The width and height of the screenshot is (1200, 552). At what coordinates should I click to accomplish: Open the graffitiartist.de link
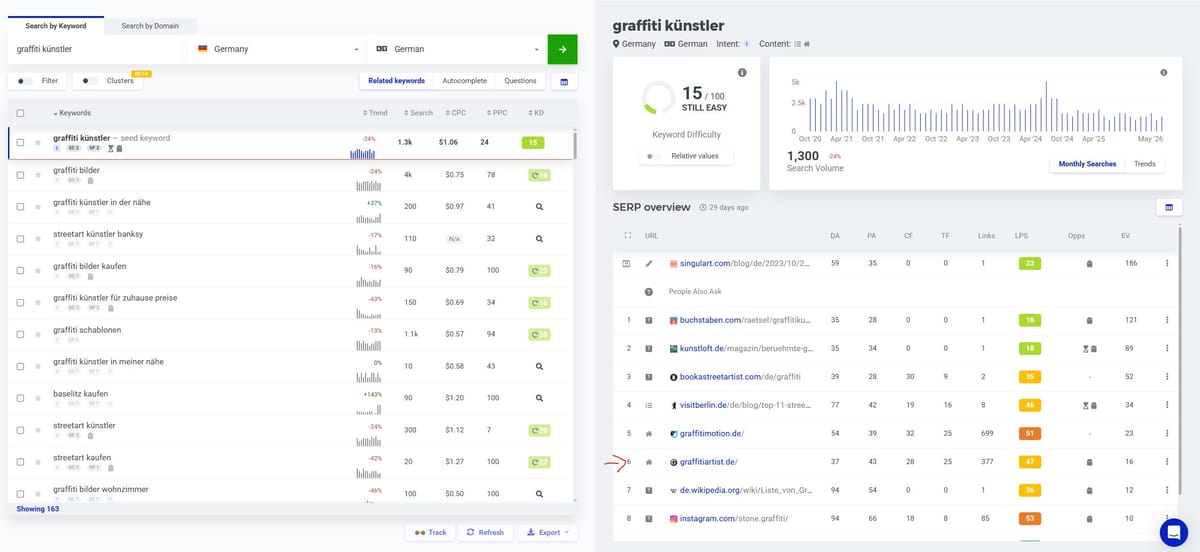(708, 462)
